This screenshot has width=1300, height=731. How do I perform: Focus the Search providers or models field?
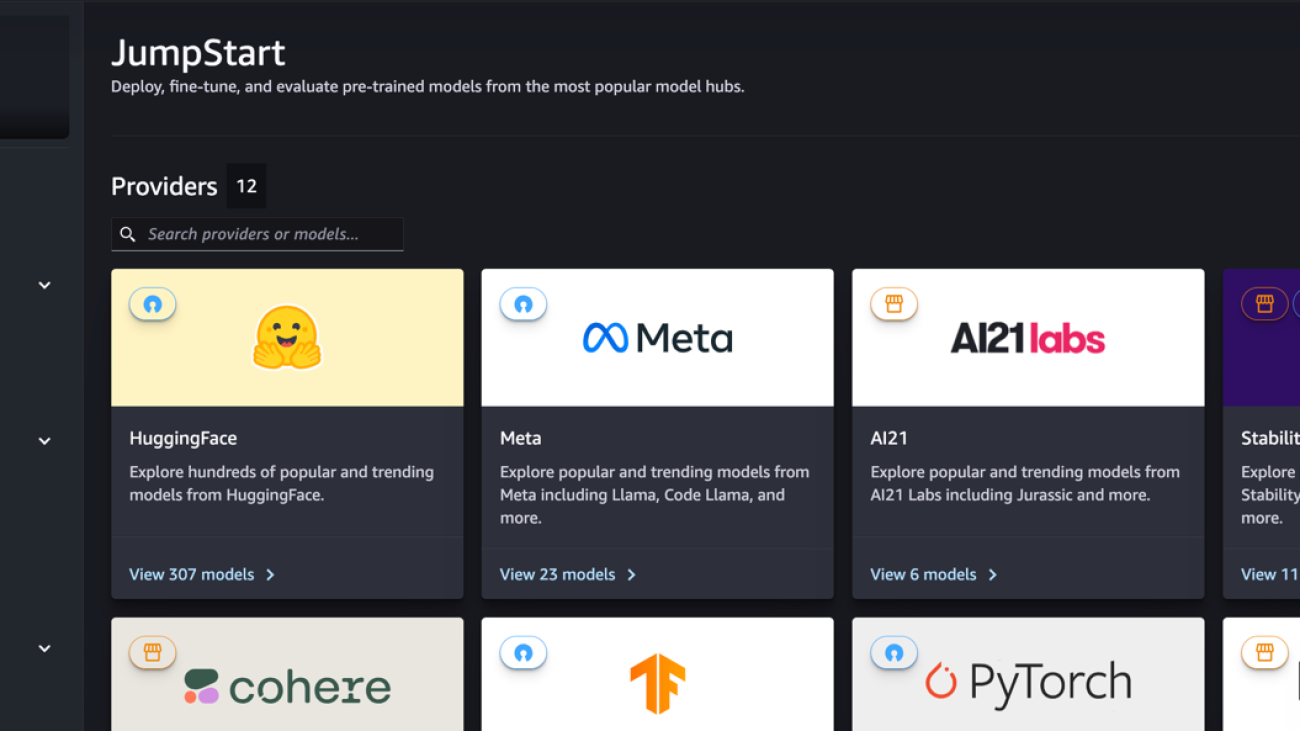click(x=257, y=234)
